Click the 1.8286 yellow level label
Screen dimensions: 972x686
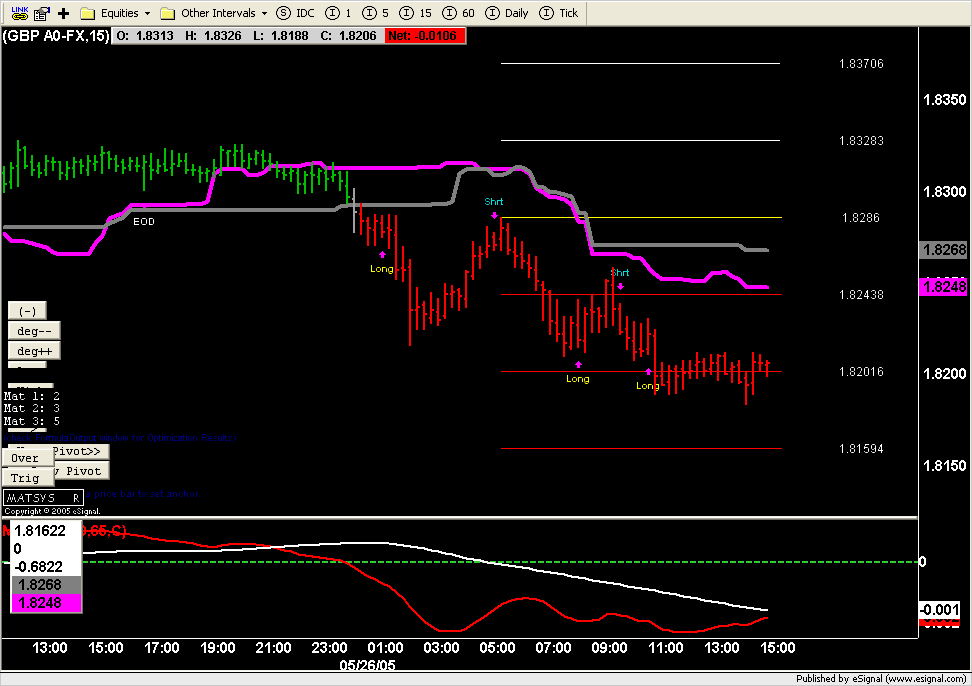860,218
